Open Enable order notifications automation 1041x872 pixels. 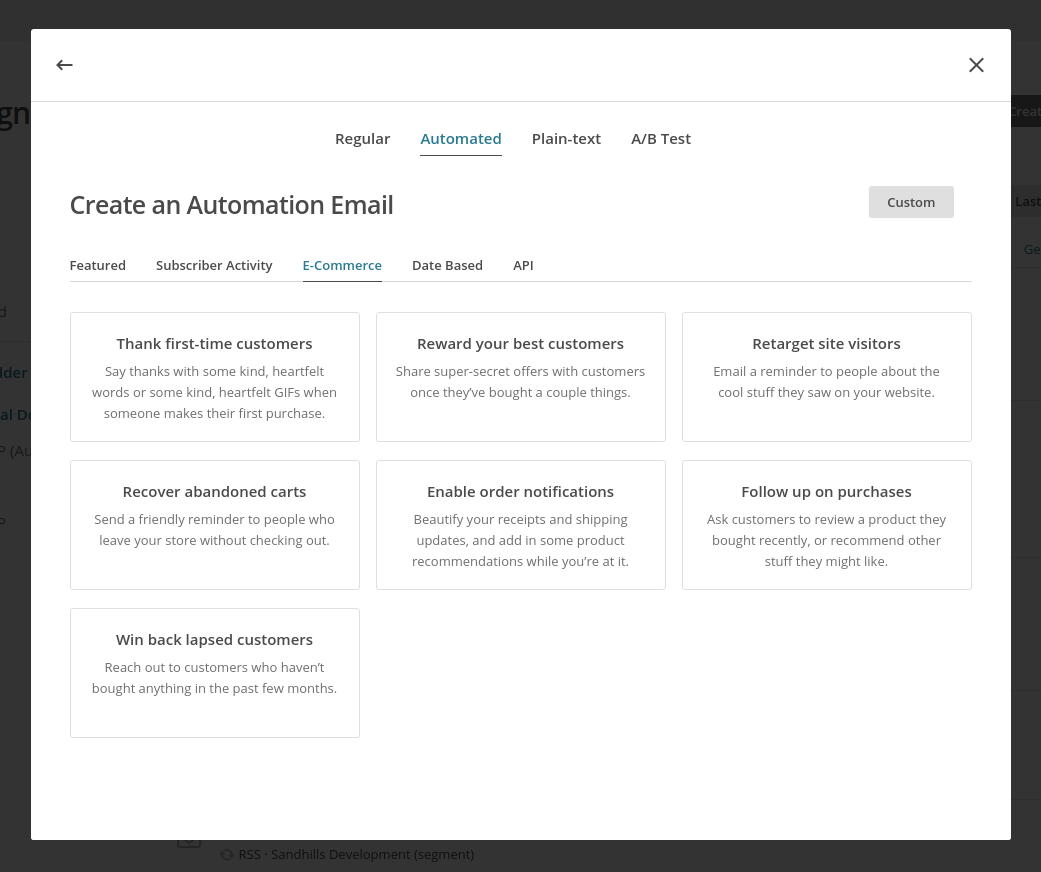[520, 525]
